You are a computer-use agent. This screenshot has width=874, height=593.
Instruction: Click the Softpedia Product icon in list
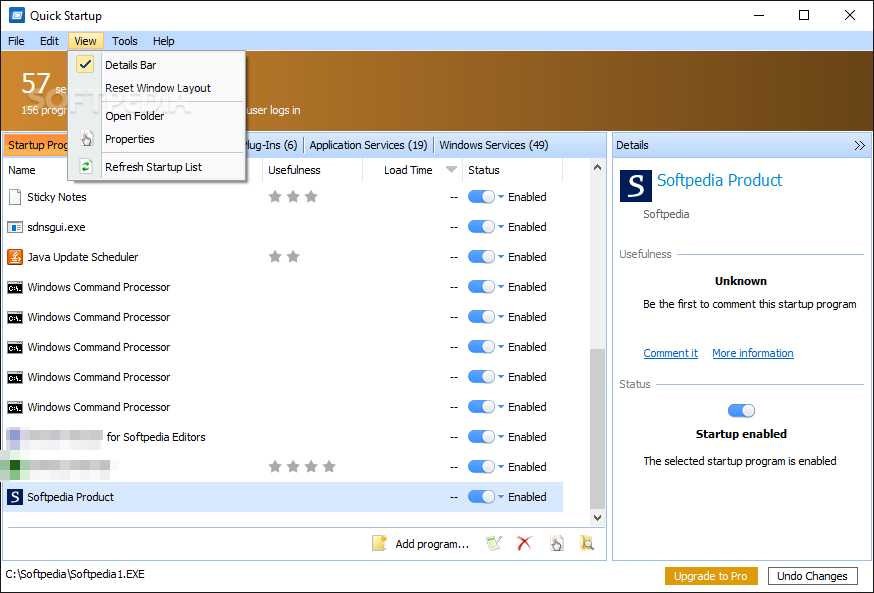coord(15,497)
